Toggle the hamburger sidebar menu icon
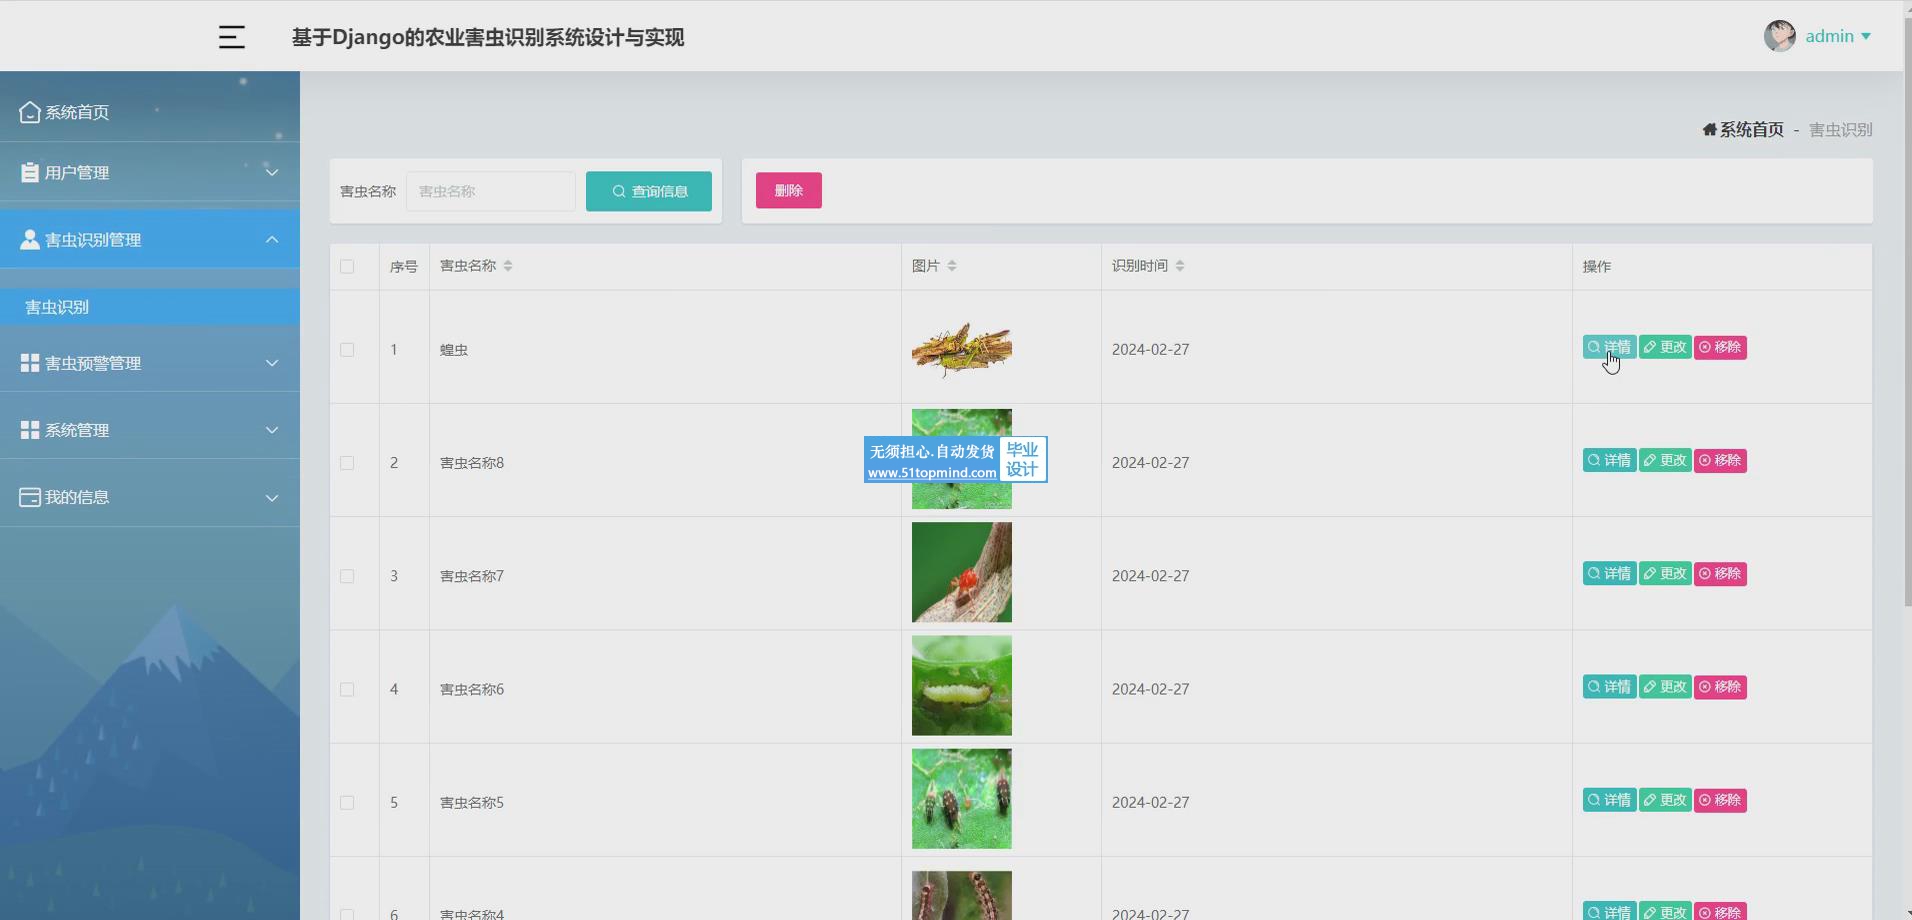 pyautogui.click(x=231, y=37)
